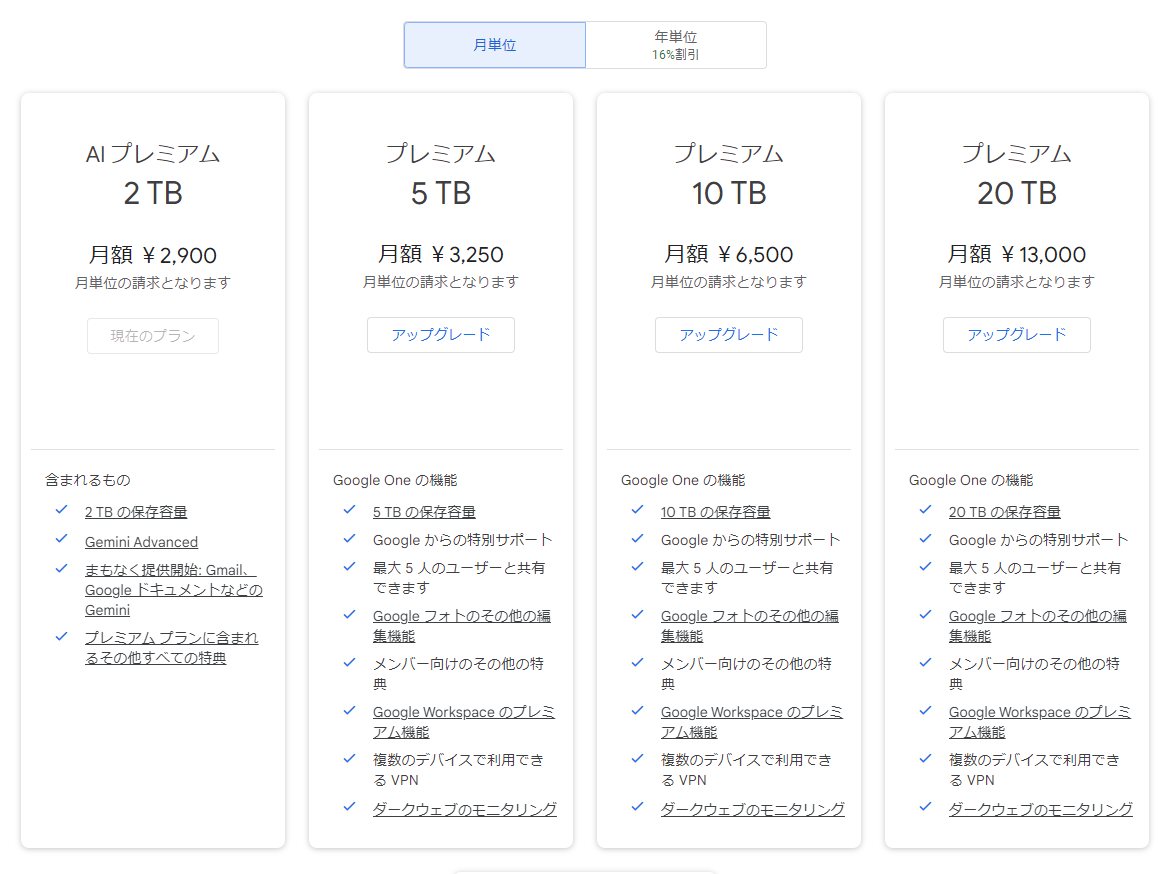Click the checkmark beside 5 TB の保存容量
This screenshot has width=1176, height=874.
[x=350, y=510]
